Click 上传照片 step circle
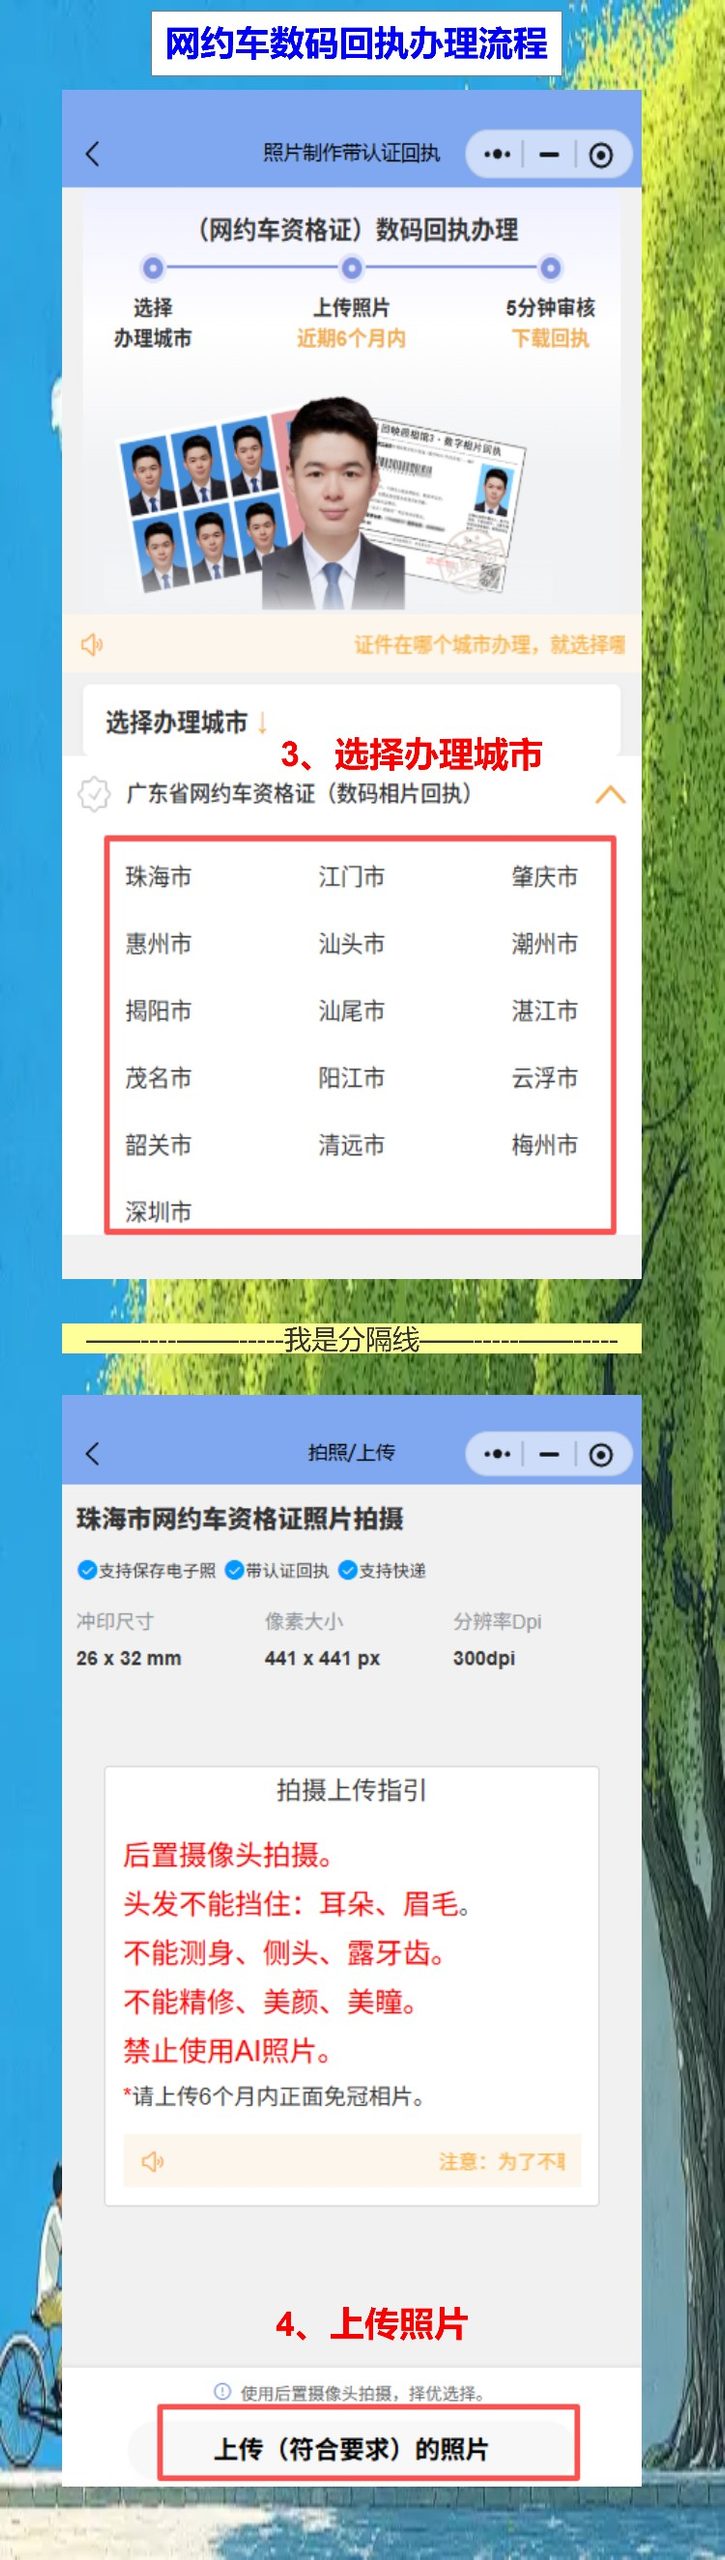Viewport: 725px width, 2560px height. click(x=351, y=268)
